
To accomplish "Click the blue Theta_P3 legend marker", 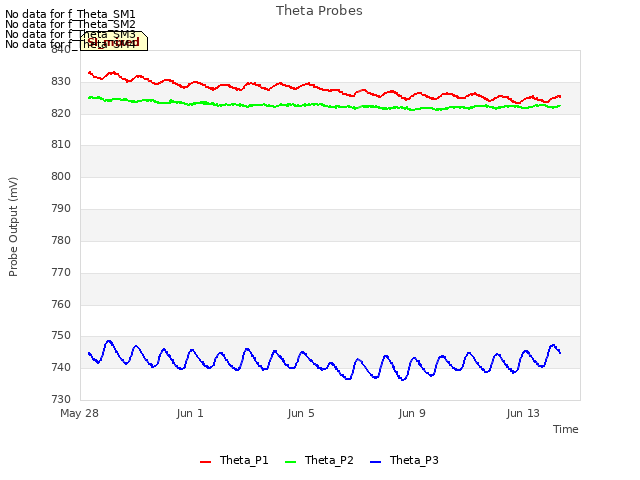I will [375, 462].
